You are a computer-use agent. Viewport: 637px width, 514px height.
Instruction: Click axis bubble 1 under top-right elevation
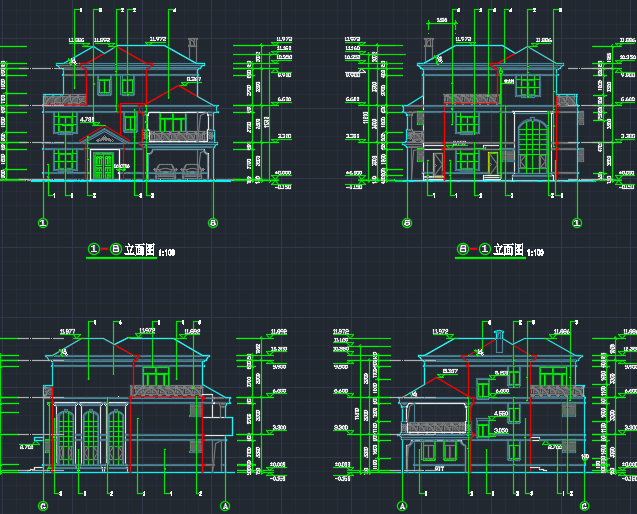point(577,222)
